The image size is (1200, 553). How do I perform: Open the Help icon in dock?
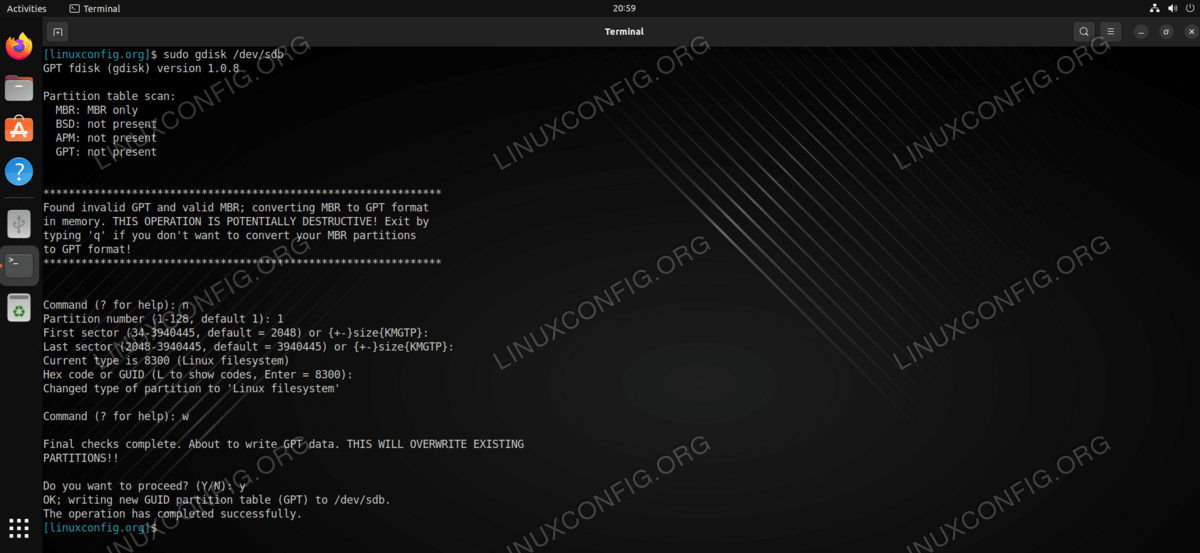19,172
